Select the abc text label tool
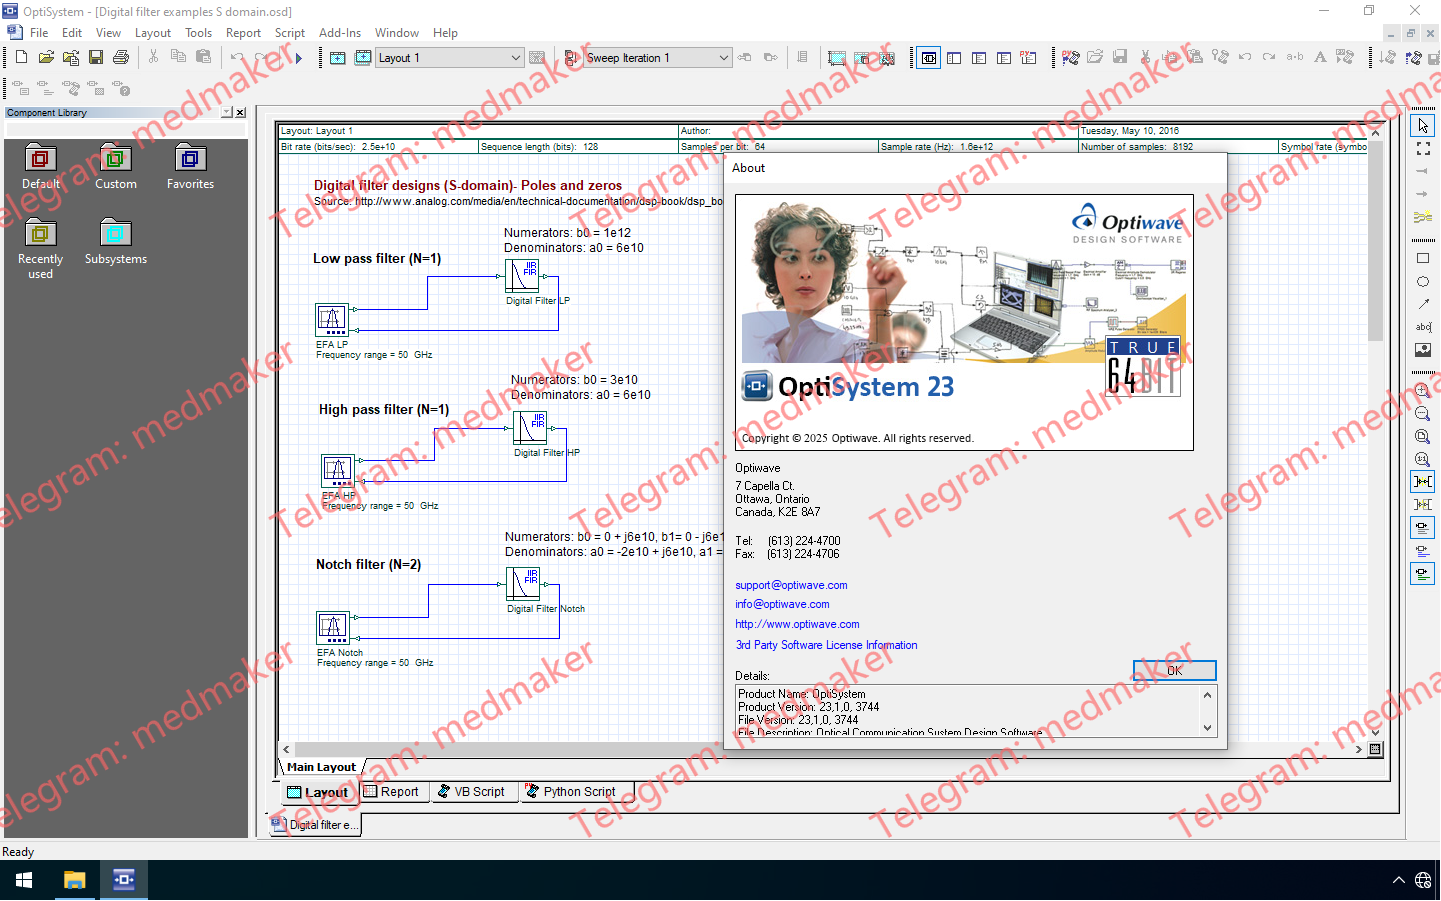The image size is (1441, 901). 1423,327
